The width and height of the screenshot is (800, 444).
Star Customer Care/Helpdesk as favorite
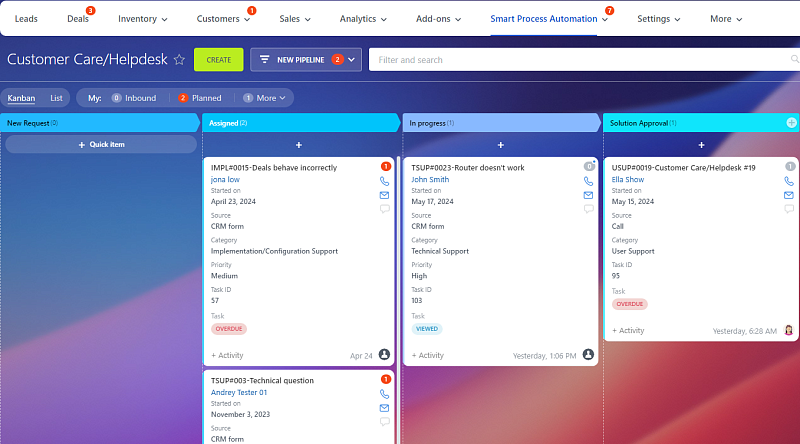coord(179,60)
